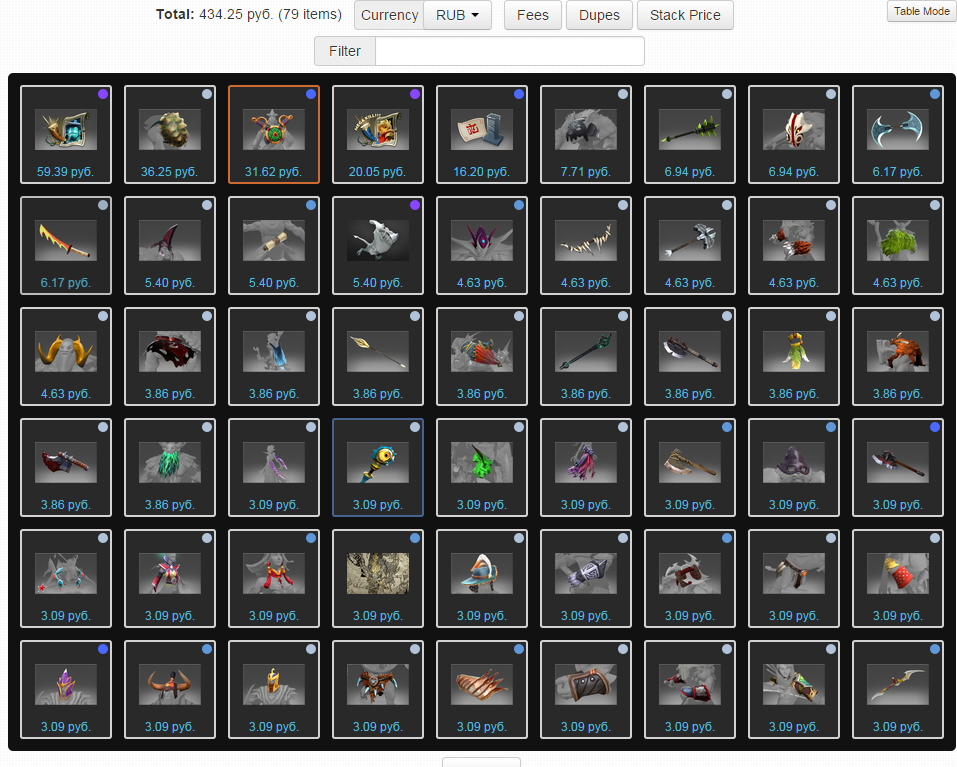Select the green leafy cape, 4.63 руб.
Image resolution: width=957 pixels, height=767 pixels.
click(898, 245)
